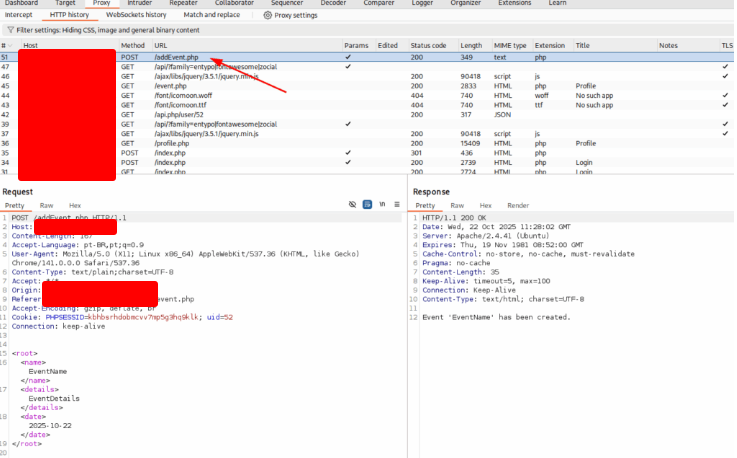Switch Request view to Hex
Screen dimensions: 737x458
[75, 205]
